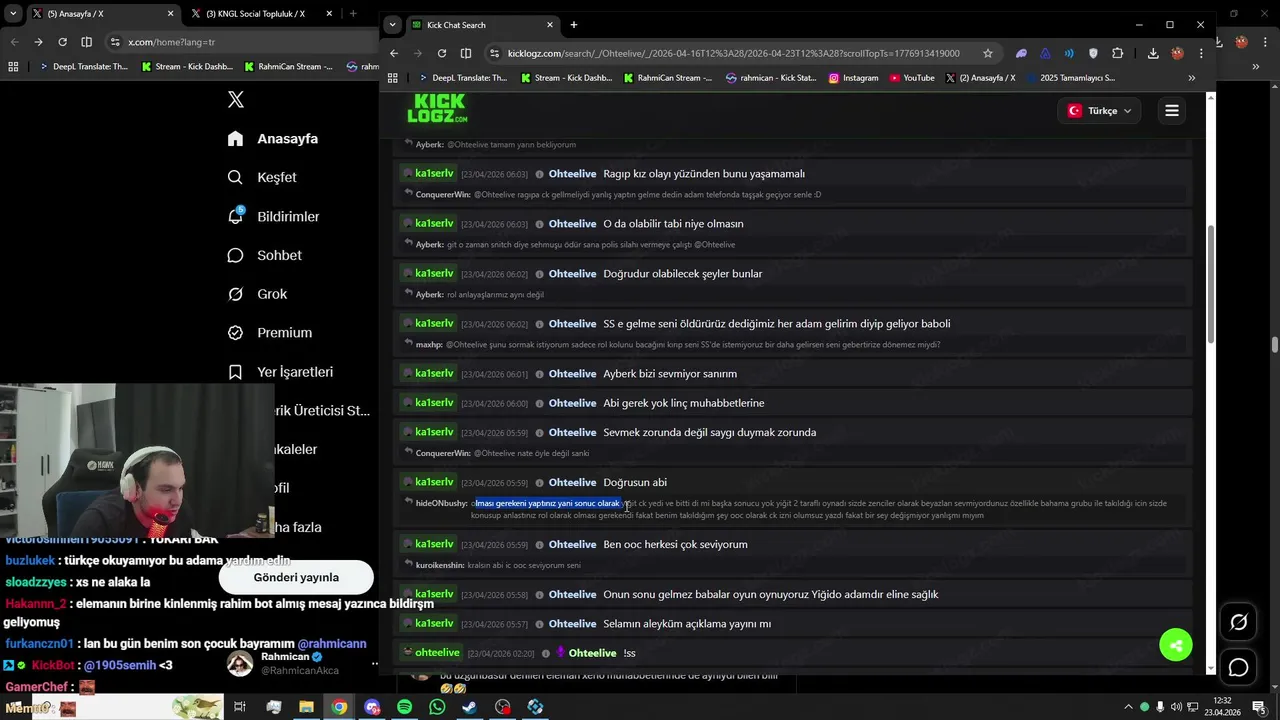Expand the bookmarks overflow chevron in front window
Screen dimensions: 1280x720
1191,78
